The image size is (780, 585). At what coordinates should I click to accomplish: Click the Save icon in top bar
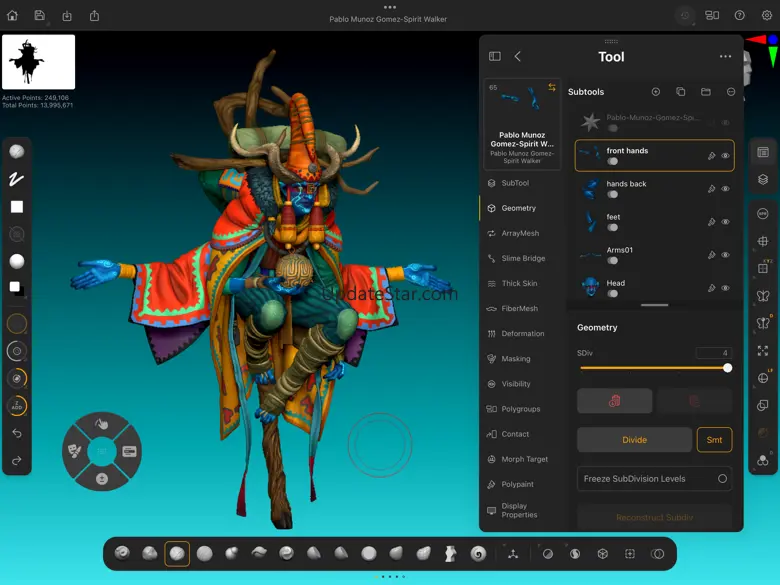(39, 15)
